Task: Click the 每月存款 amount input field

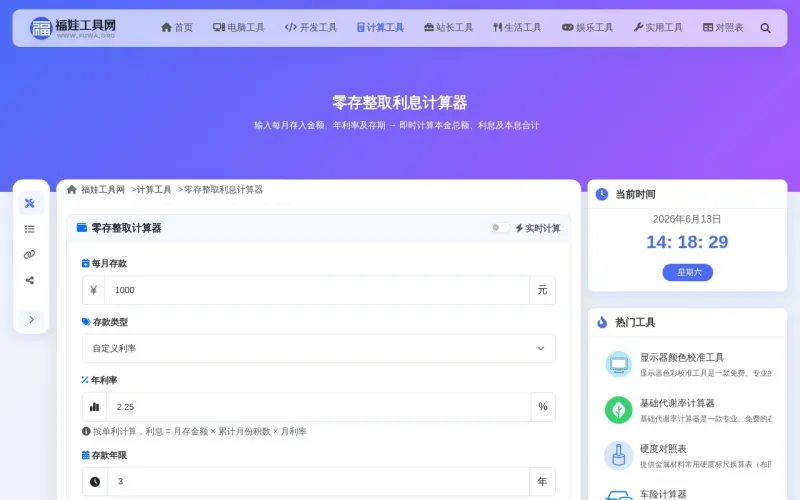Action: pos(316,290)
